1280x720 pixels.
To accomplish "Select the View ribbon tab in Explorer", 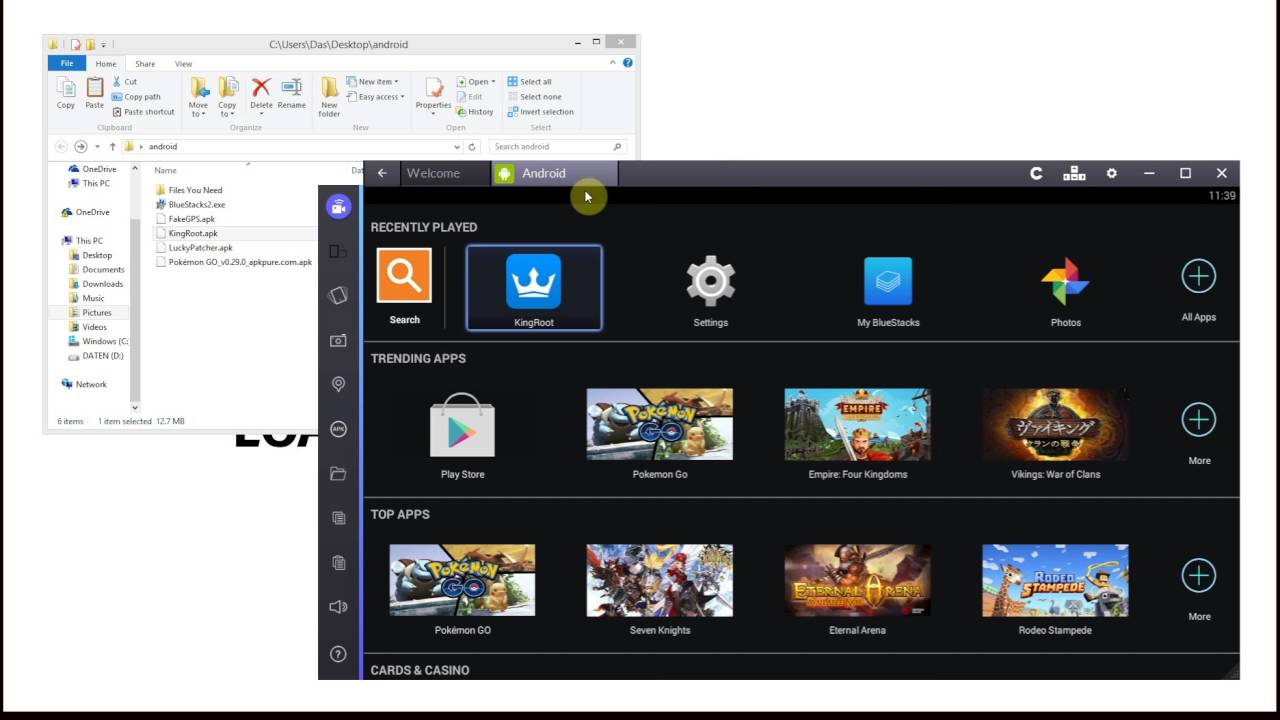I will tap(183, 63).
